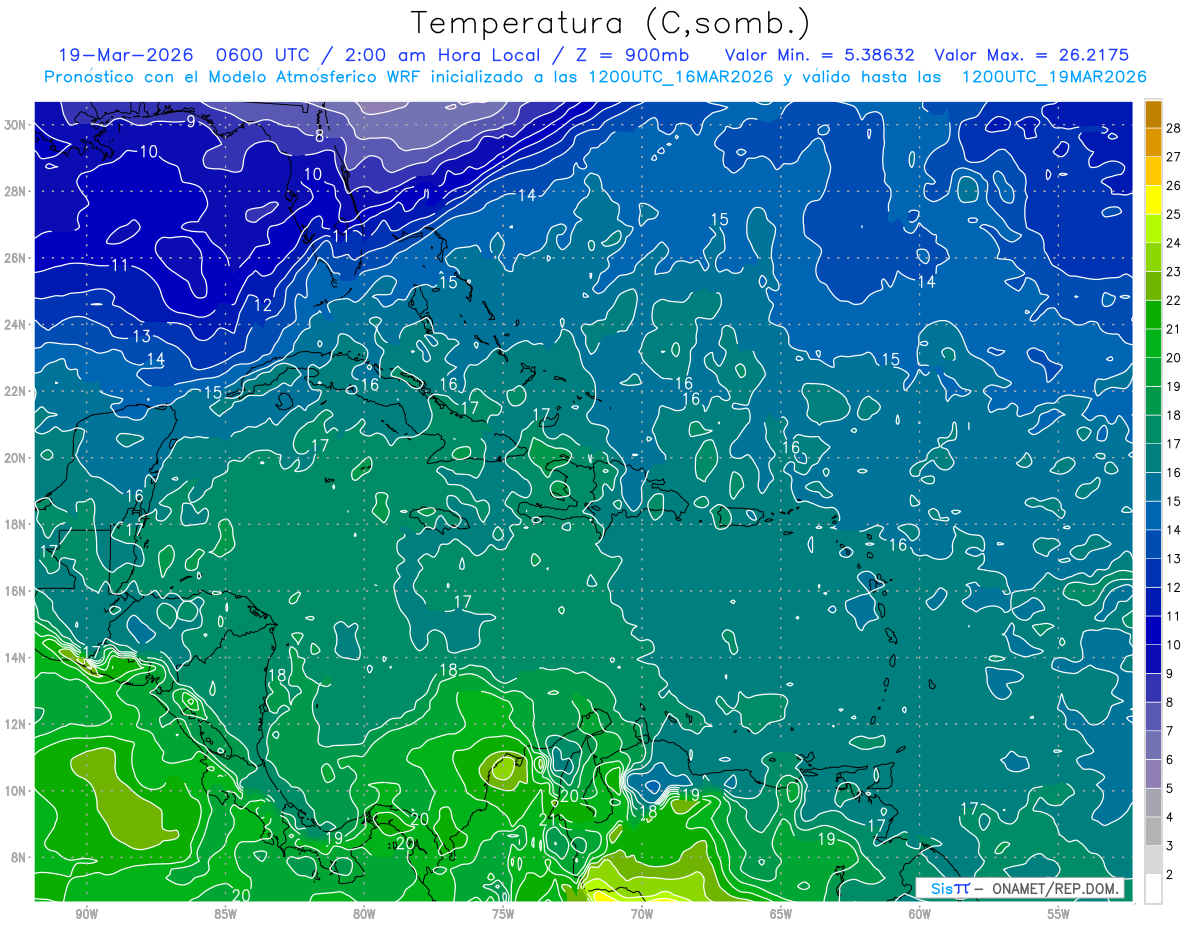
Task: Click the orange legend swatch between 27 and 28
Action: pos(1153,143)
